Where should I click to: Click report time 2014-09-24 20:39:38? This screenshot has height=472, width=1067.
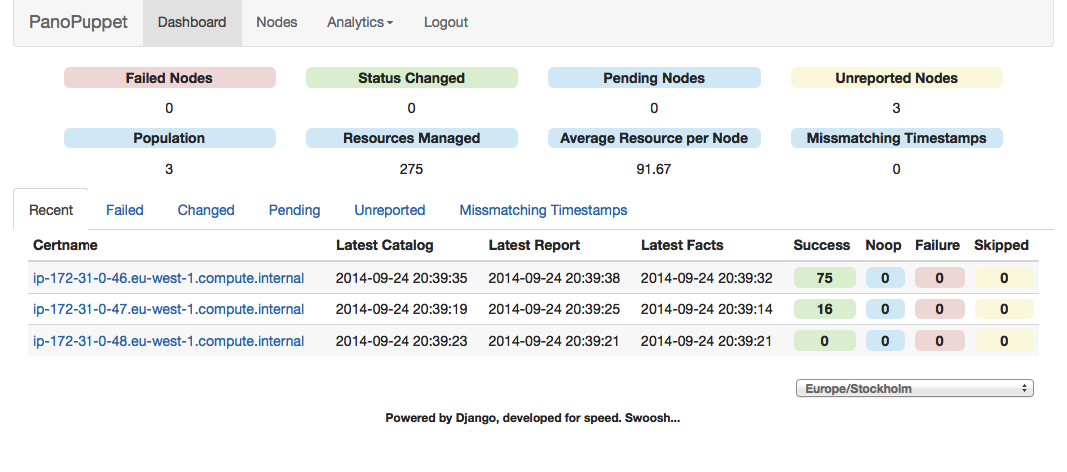click(554, 278)
